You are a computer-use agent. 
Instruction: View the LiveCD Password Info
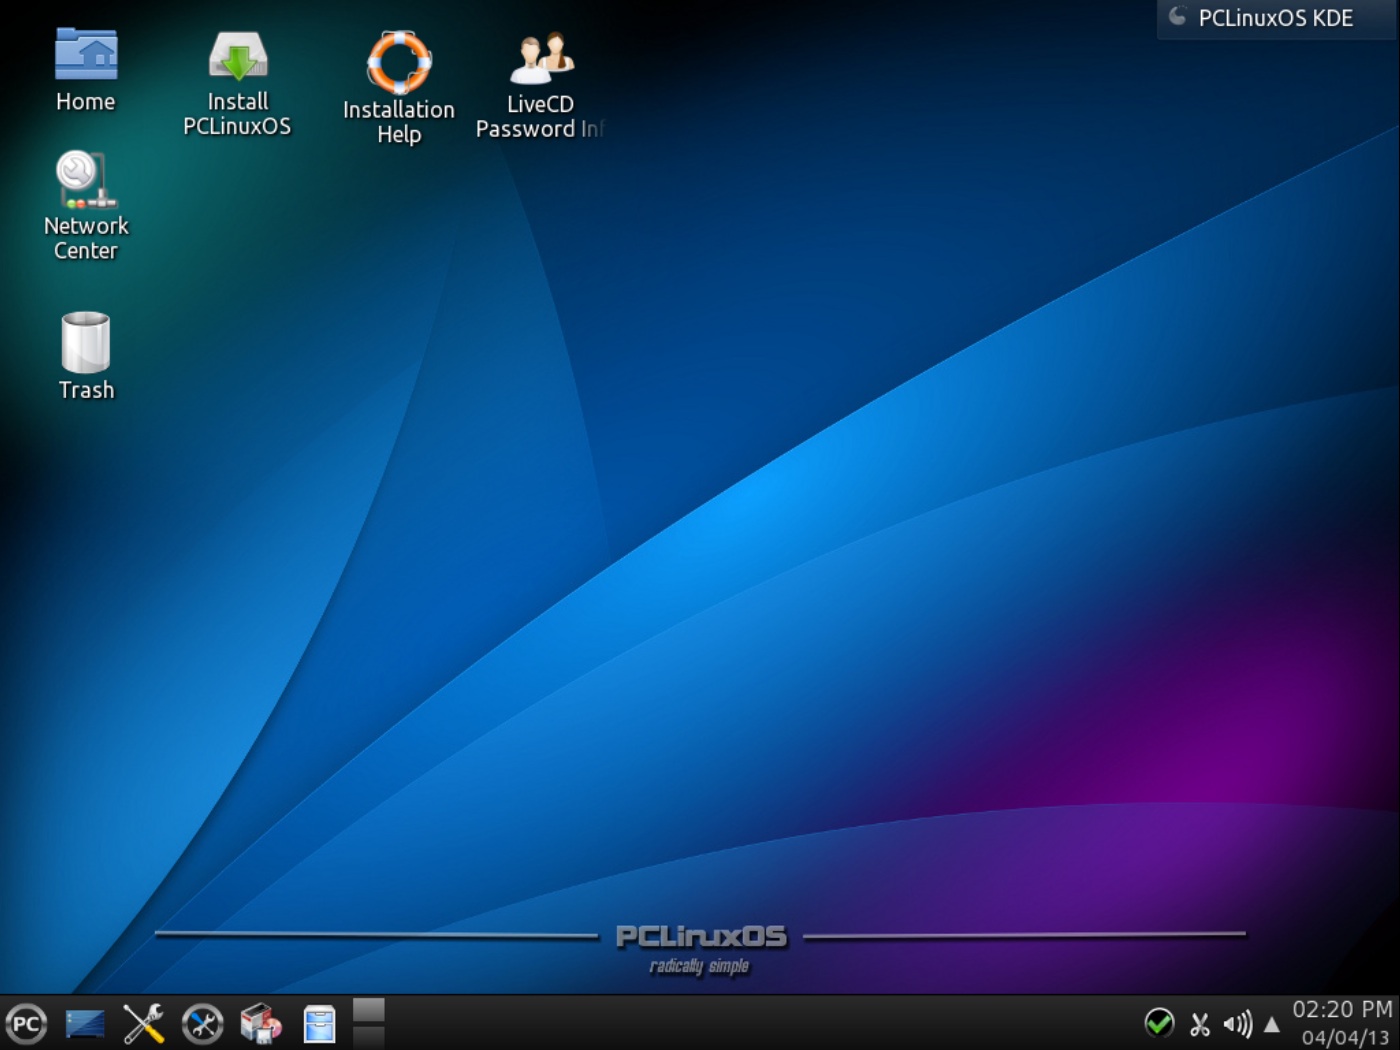click(x=540, y=60)
